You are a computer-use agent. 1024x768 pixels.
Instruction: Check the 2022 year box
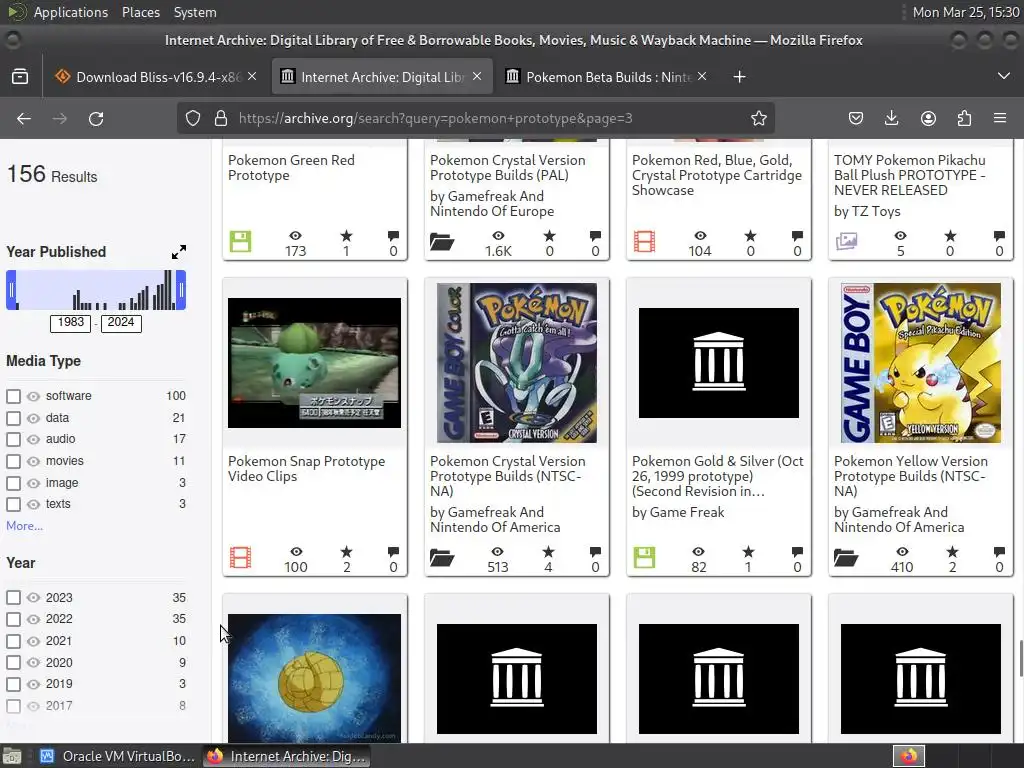(x=13, y=619)
